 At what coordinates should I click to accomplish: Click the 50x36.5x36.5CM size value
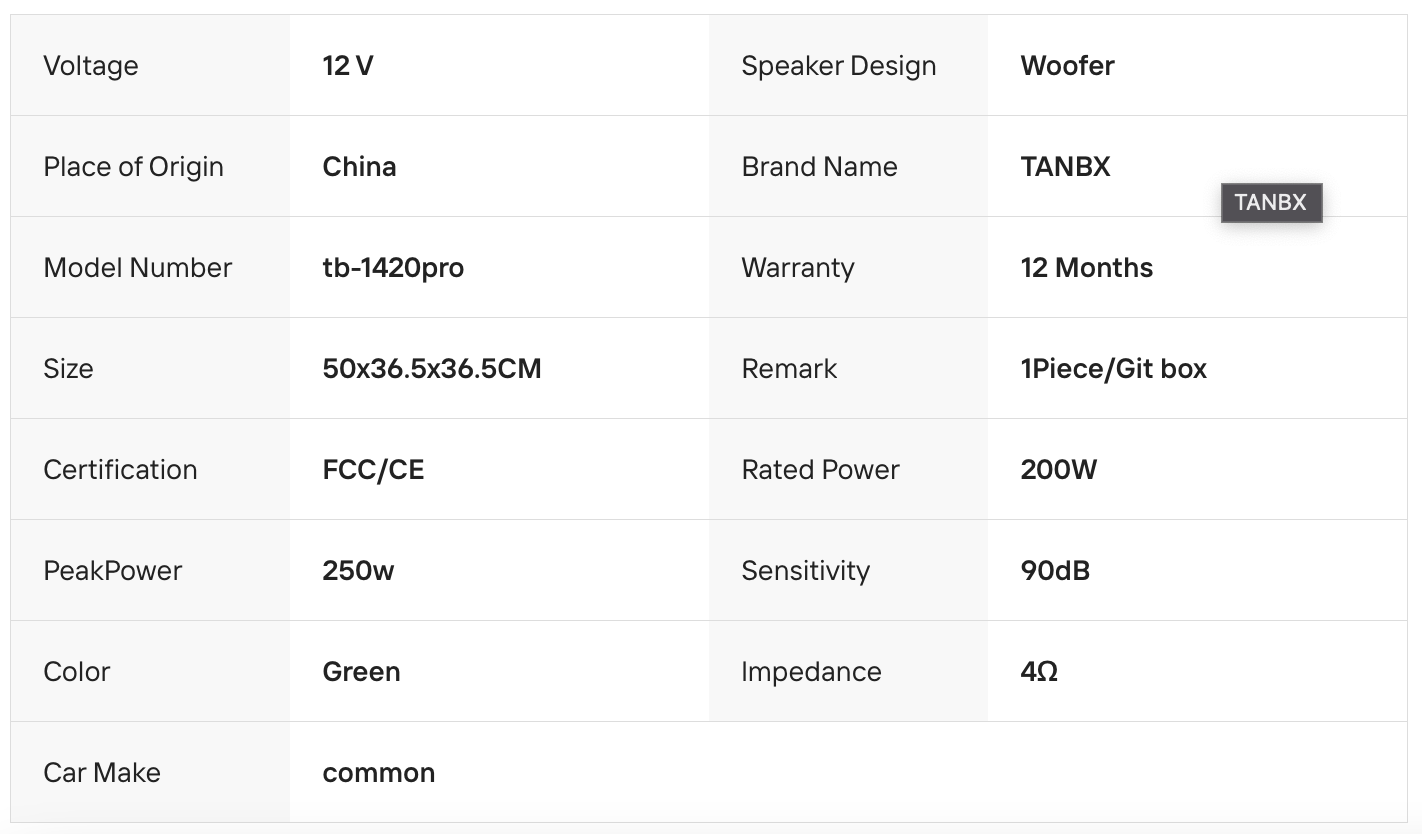pyautogui.click(x=432, y=369)
